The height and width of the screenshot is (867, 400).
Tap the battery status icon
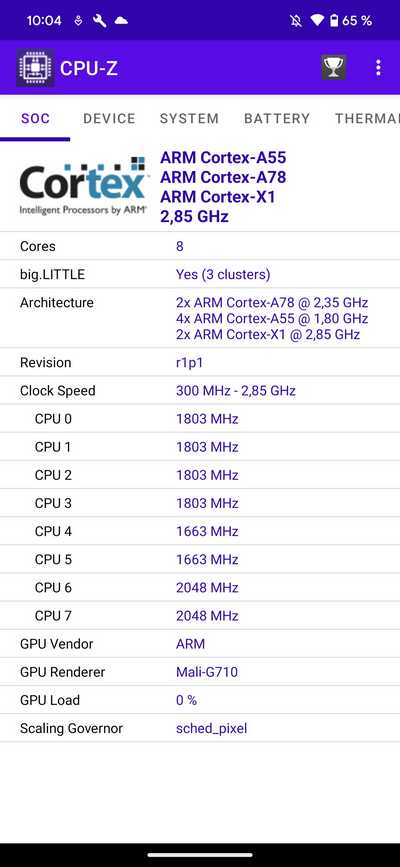click(334, 21)
